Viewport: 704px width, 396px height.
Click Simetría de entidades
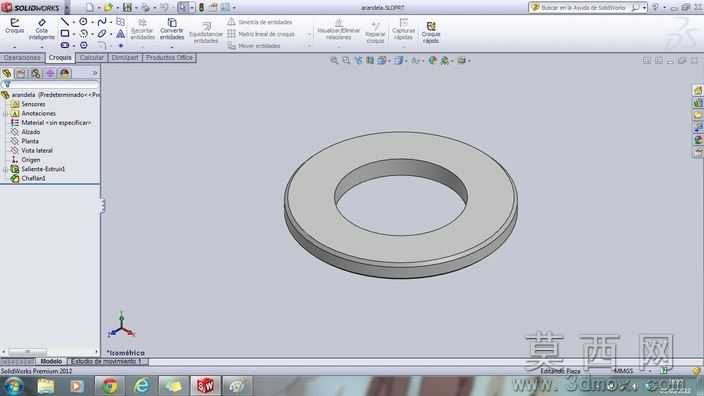click(260, 22)
